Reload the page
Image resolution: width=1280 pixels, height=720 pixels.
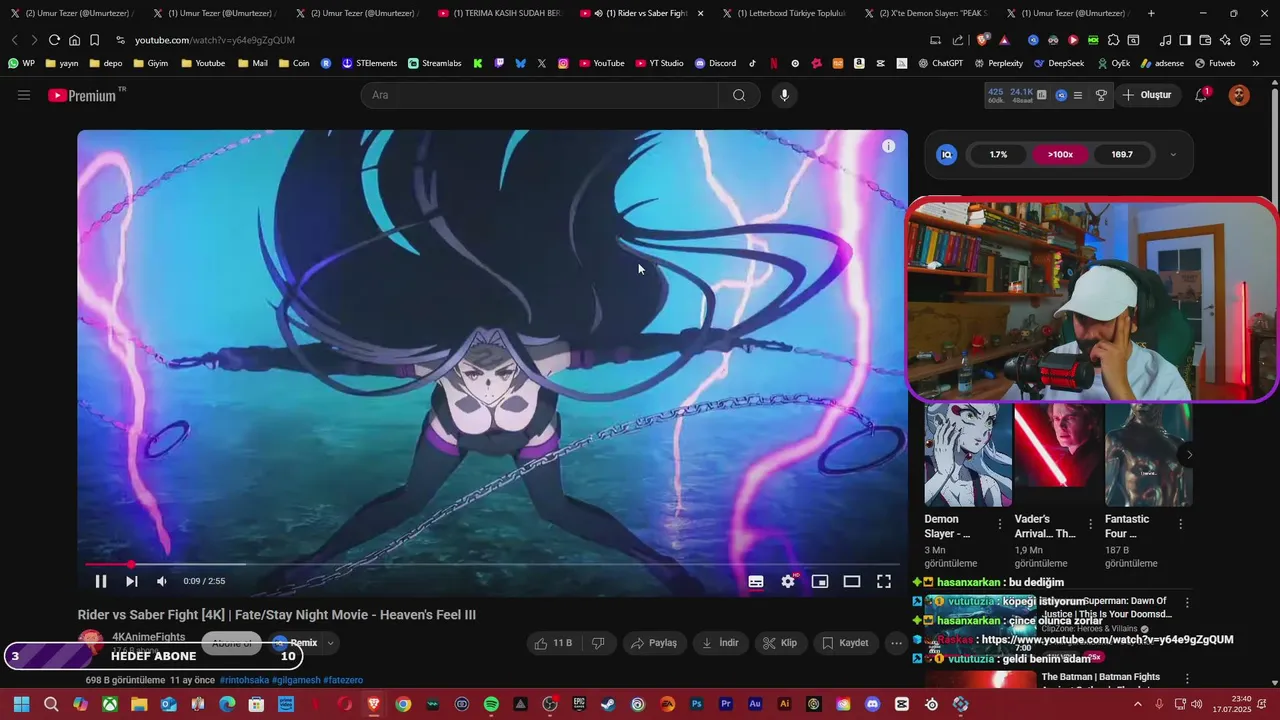[x=54, y=40]
